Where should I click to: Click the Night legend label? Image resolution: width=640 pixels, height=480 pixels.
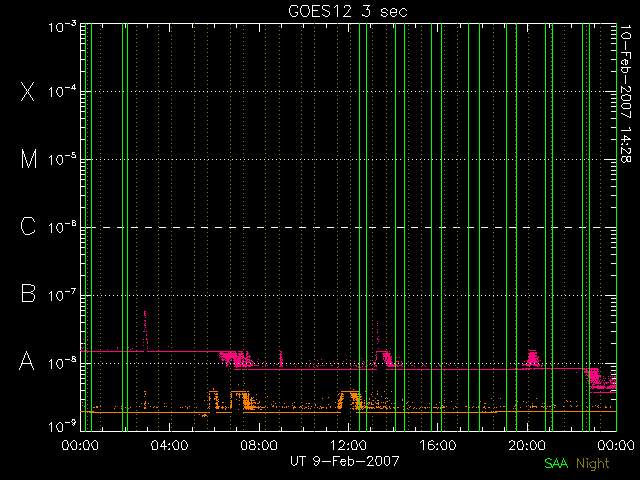point(593,464)
